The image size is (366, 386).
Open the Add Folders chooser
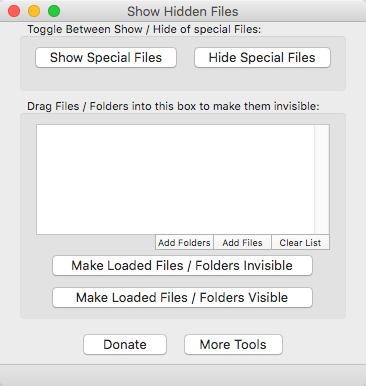(x=184, y=242)
